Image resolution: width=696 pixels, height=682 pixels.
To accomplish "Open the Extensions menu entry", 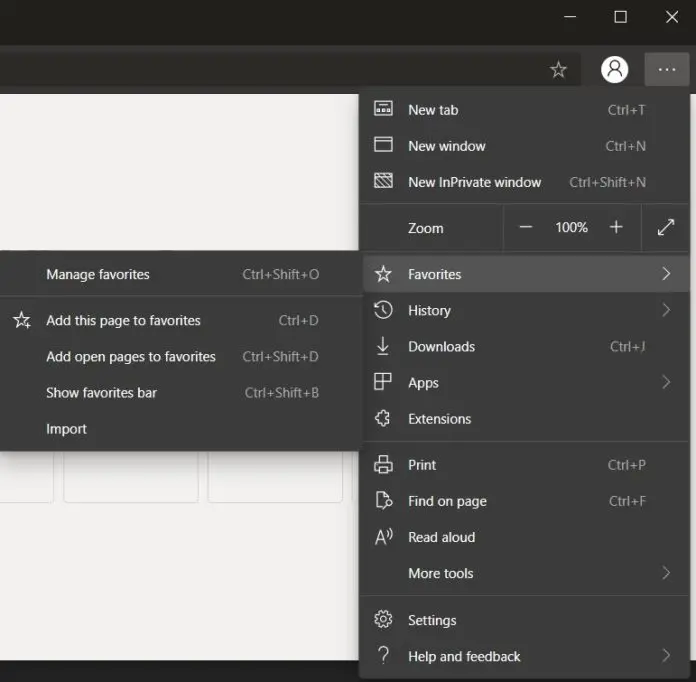I will point(524,419).
